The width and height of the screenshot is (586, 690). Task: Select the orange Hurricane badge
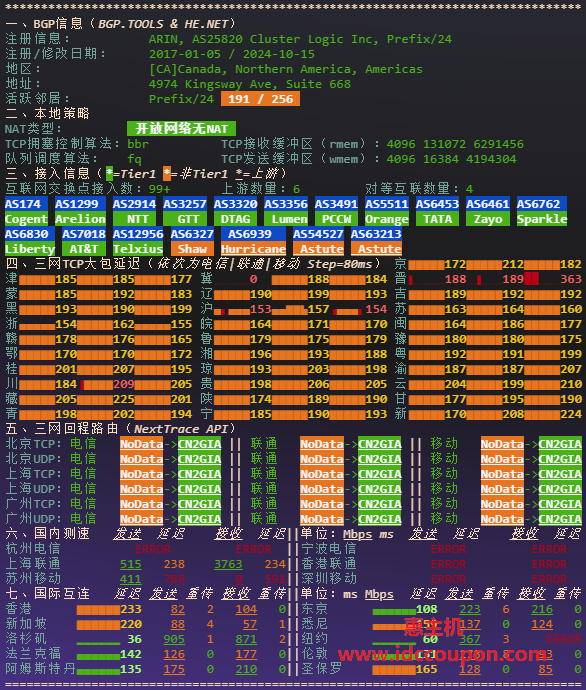click(x=253, y=249)
